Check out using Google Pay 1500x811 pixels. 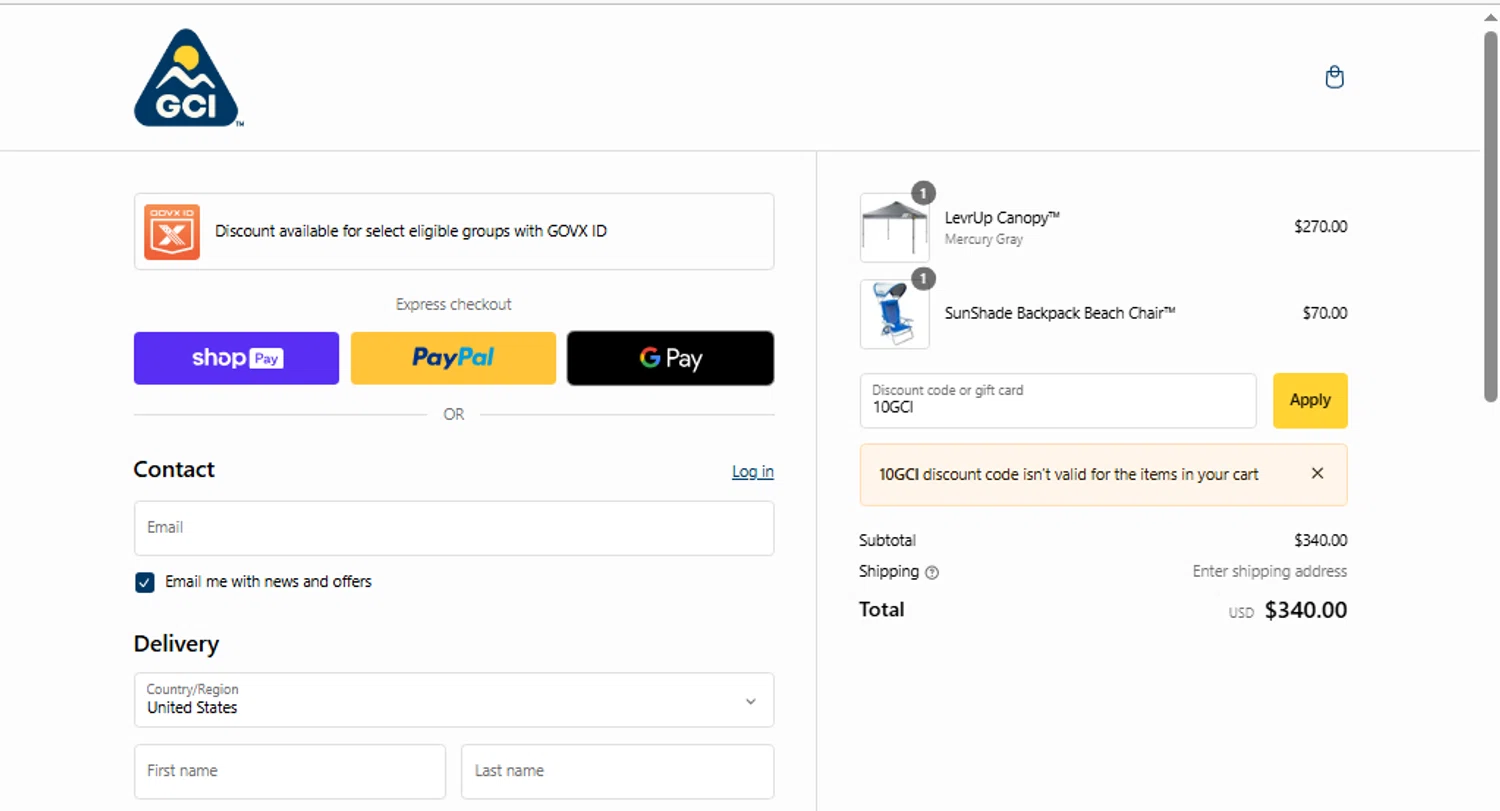pyautogui.click(x=670, y=358)
